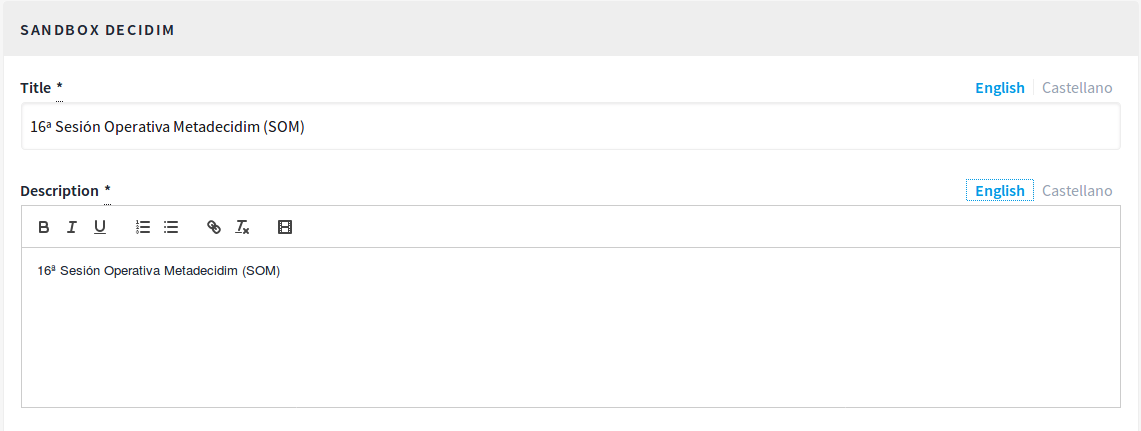Toggle underline formatting in the editor toolbar

100,227
